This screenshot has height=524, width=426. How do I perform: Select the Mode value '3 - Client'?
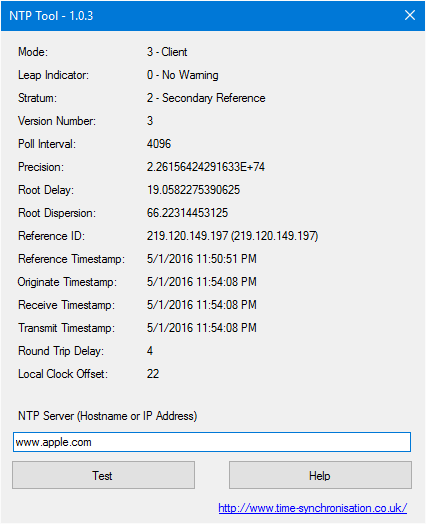(167, 52)
